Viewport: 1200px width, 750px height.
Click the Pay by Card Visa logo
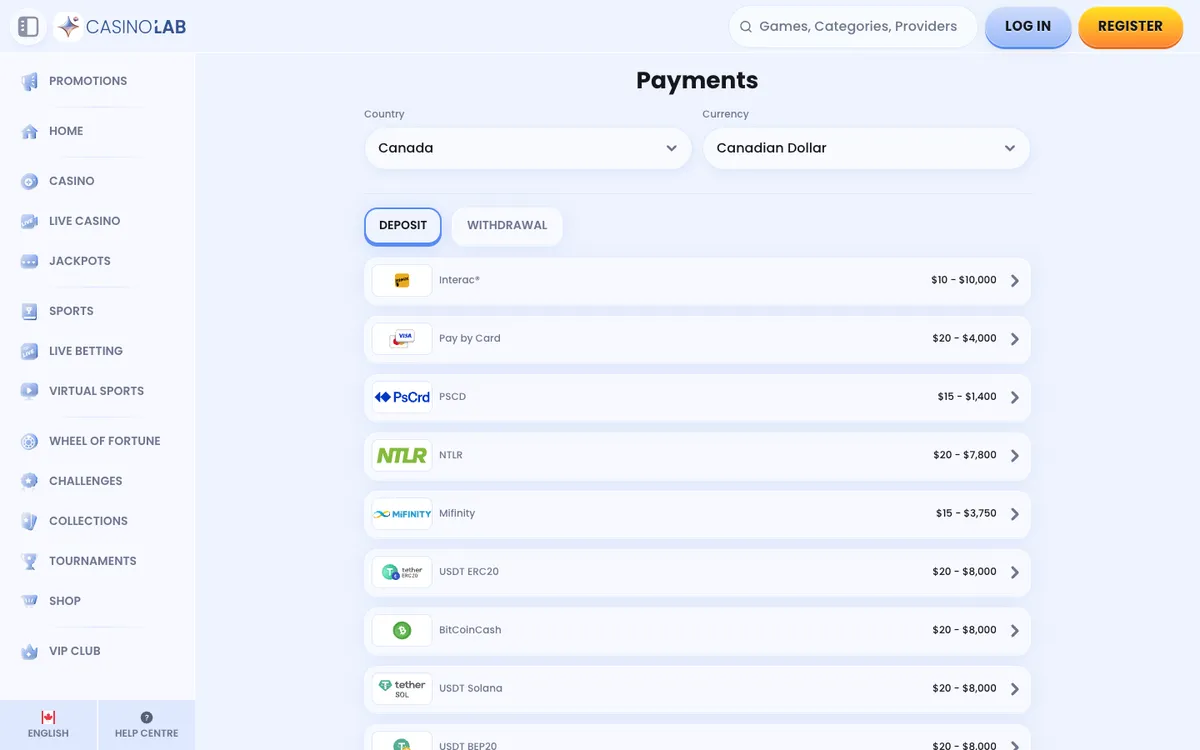coord(402,339)
